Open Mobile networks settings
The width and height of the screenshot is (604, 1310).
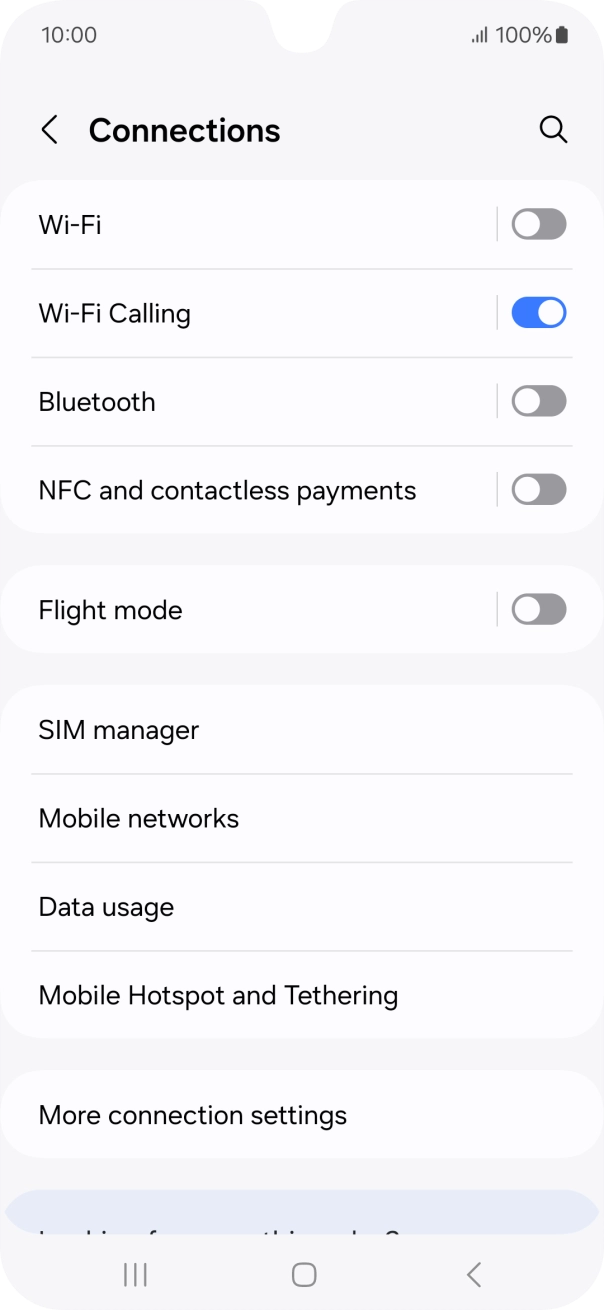tap(138, 818)
